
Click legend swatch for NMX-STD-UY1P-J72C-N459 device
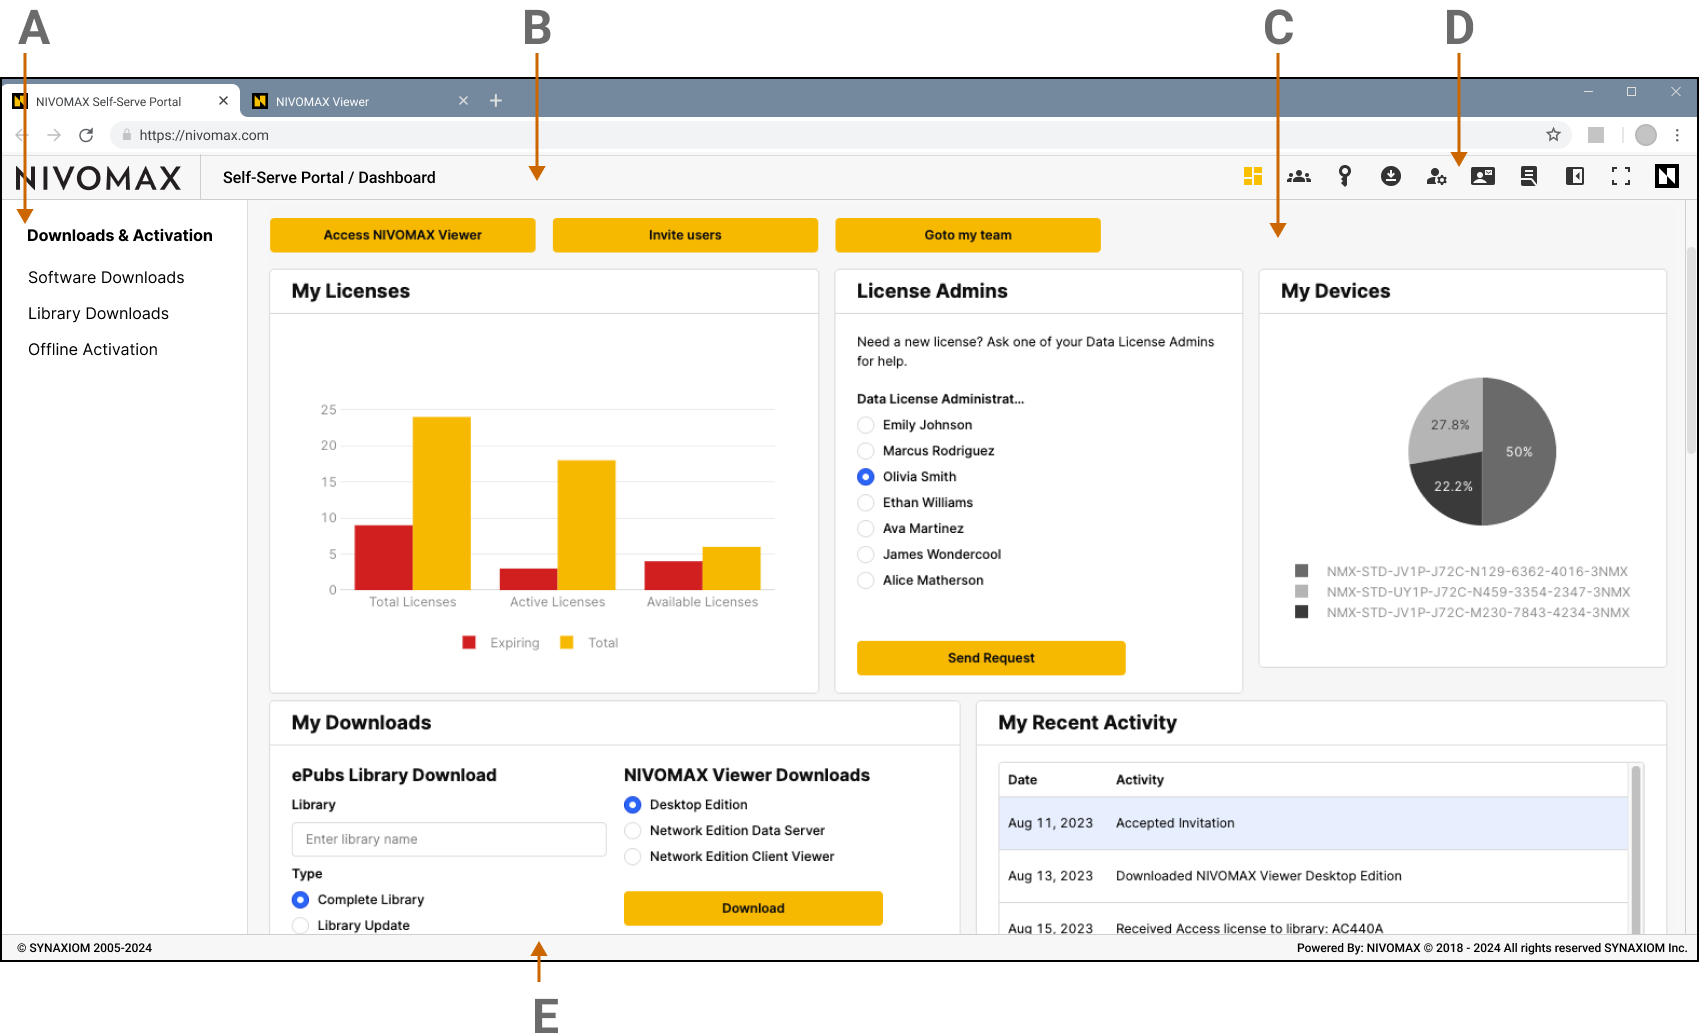1302,592
